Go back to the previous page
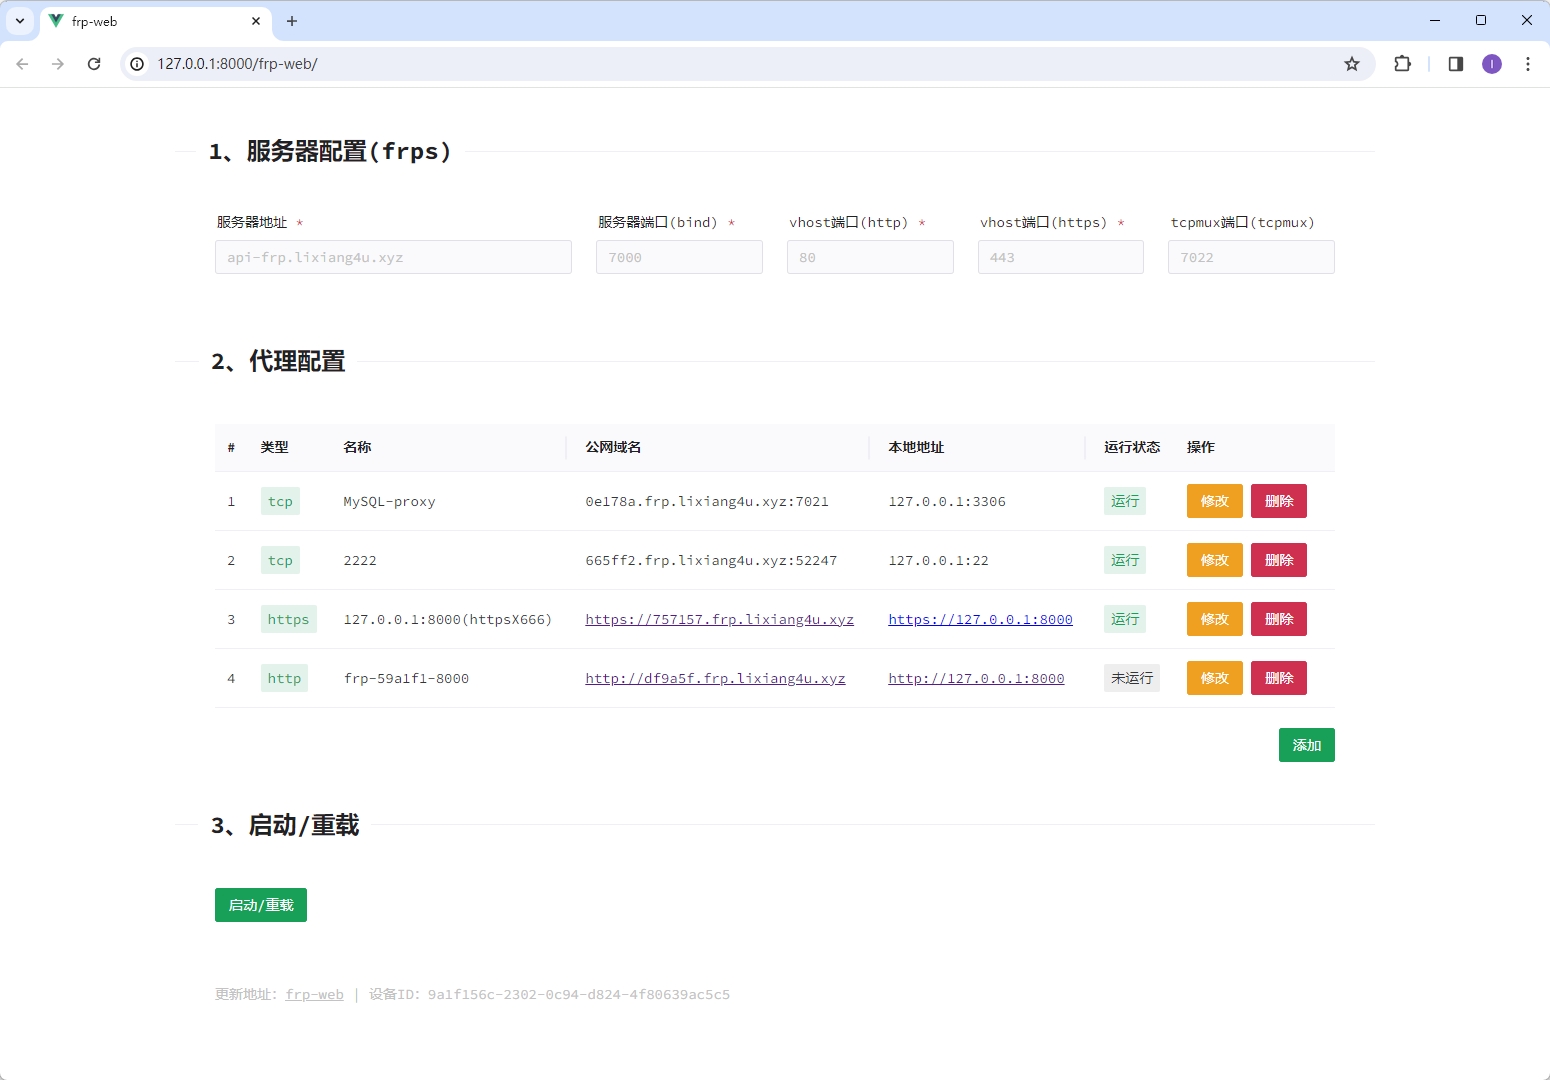Viewport: 1550px width, 1080px height. tap(22, 63)
